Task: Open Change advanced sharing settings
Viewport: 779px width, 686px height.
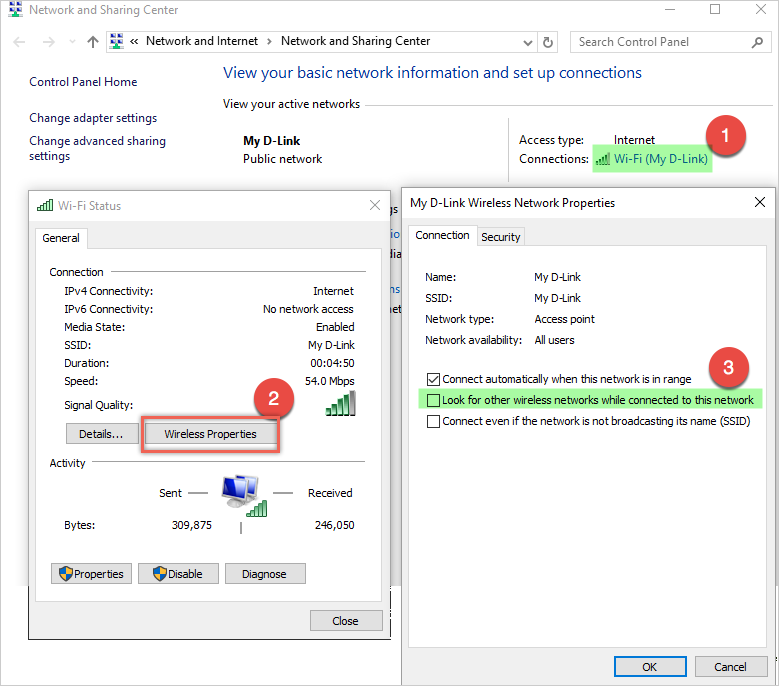Action: [97, 148]
